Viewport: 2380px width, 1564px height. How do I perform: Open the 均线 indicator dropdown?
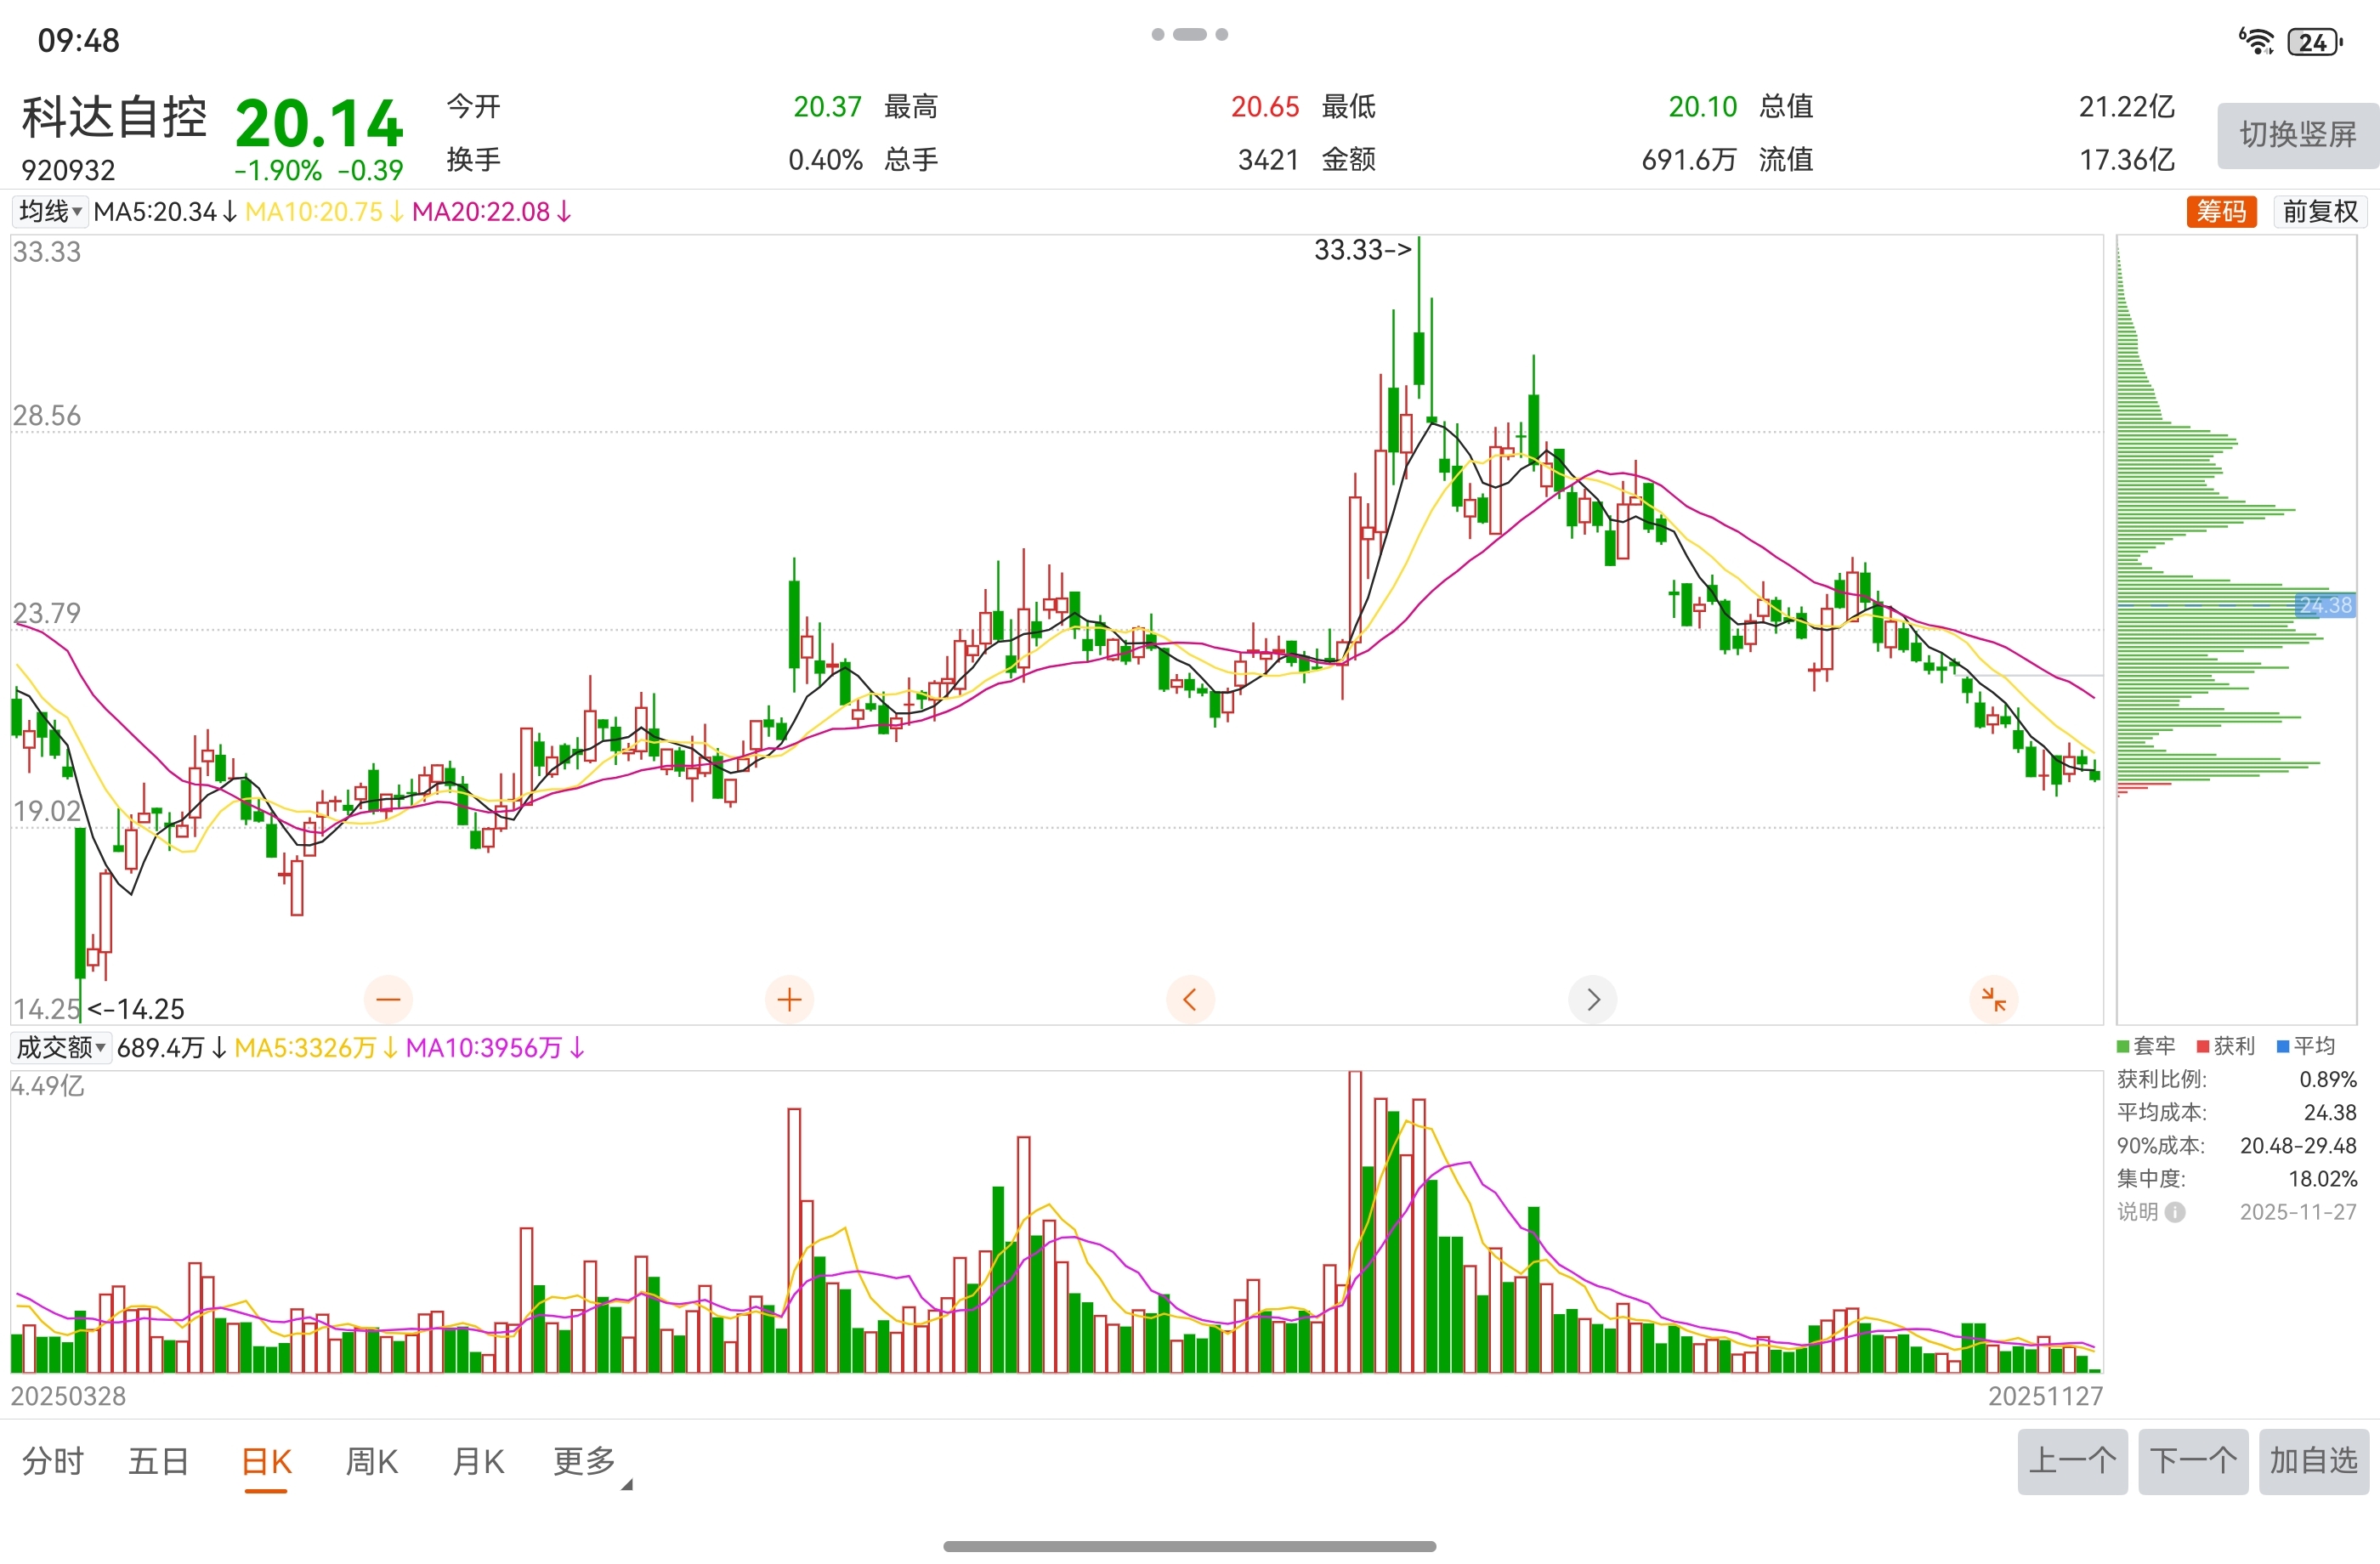point(50,211)
